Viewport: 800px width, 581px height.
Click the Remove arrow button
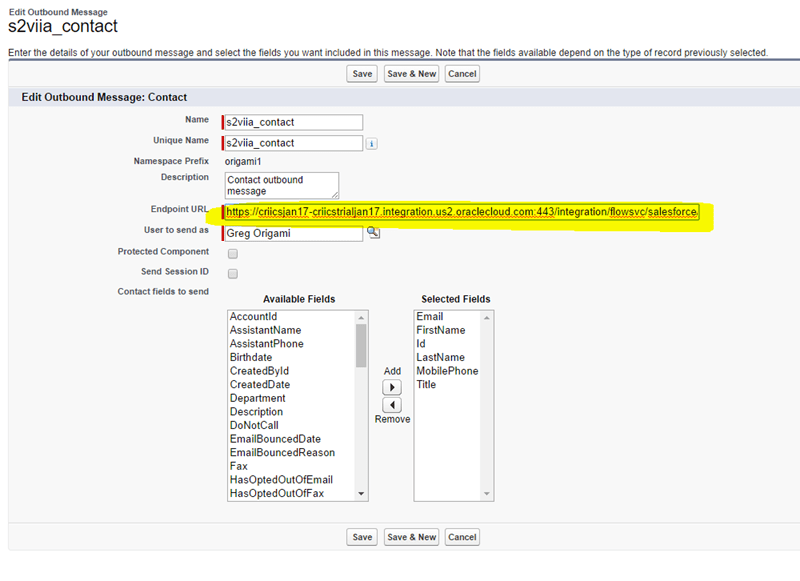point(392,405)
